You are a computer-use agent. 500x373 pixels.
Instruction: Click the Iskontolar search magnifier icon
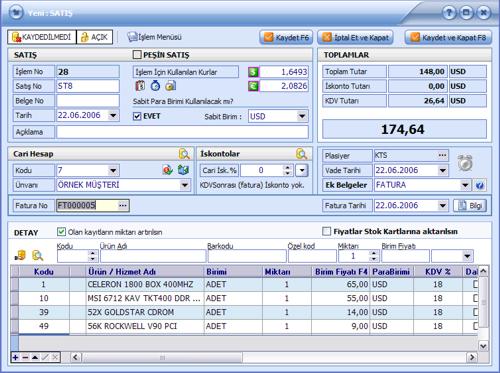tap(301, 154)
